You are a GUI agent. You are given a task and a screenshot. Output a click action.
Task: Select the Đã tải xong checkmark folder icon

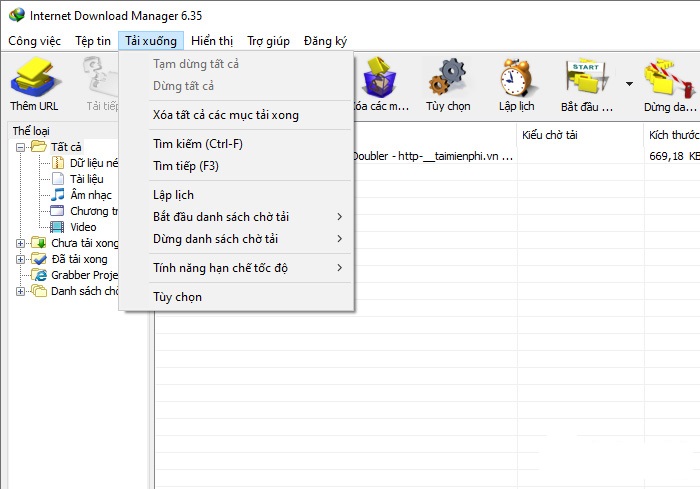point(39,259)
